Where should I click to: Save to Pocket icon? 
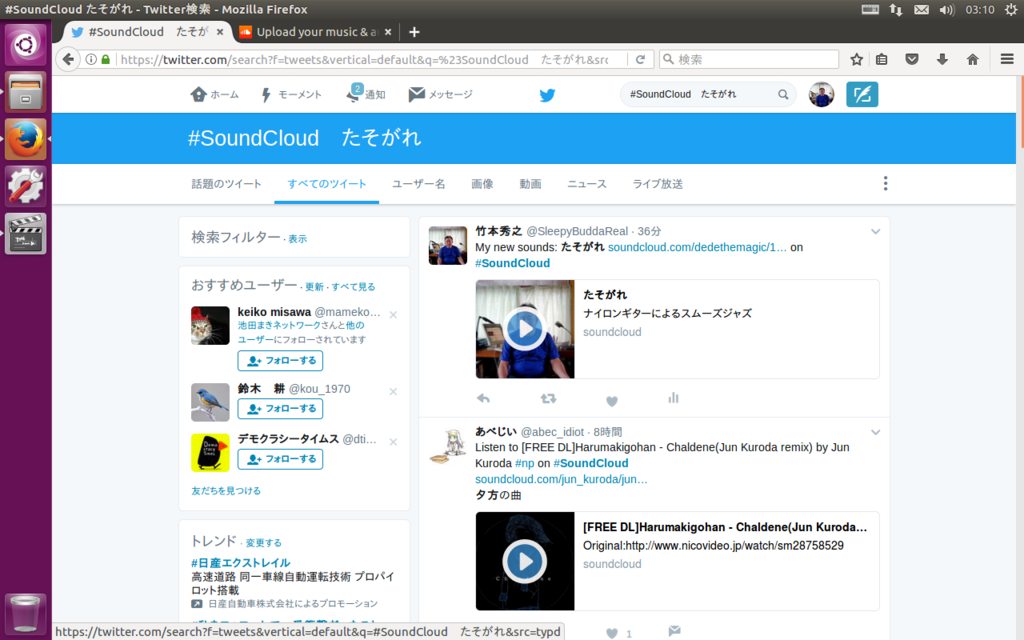click(x=912, y=59)
